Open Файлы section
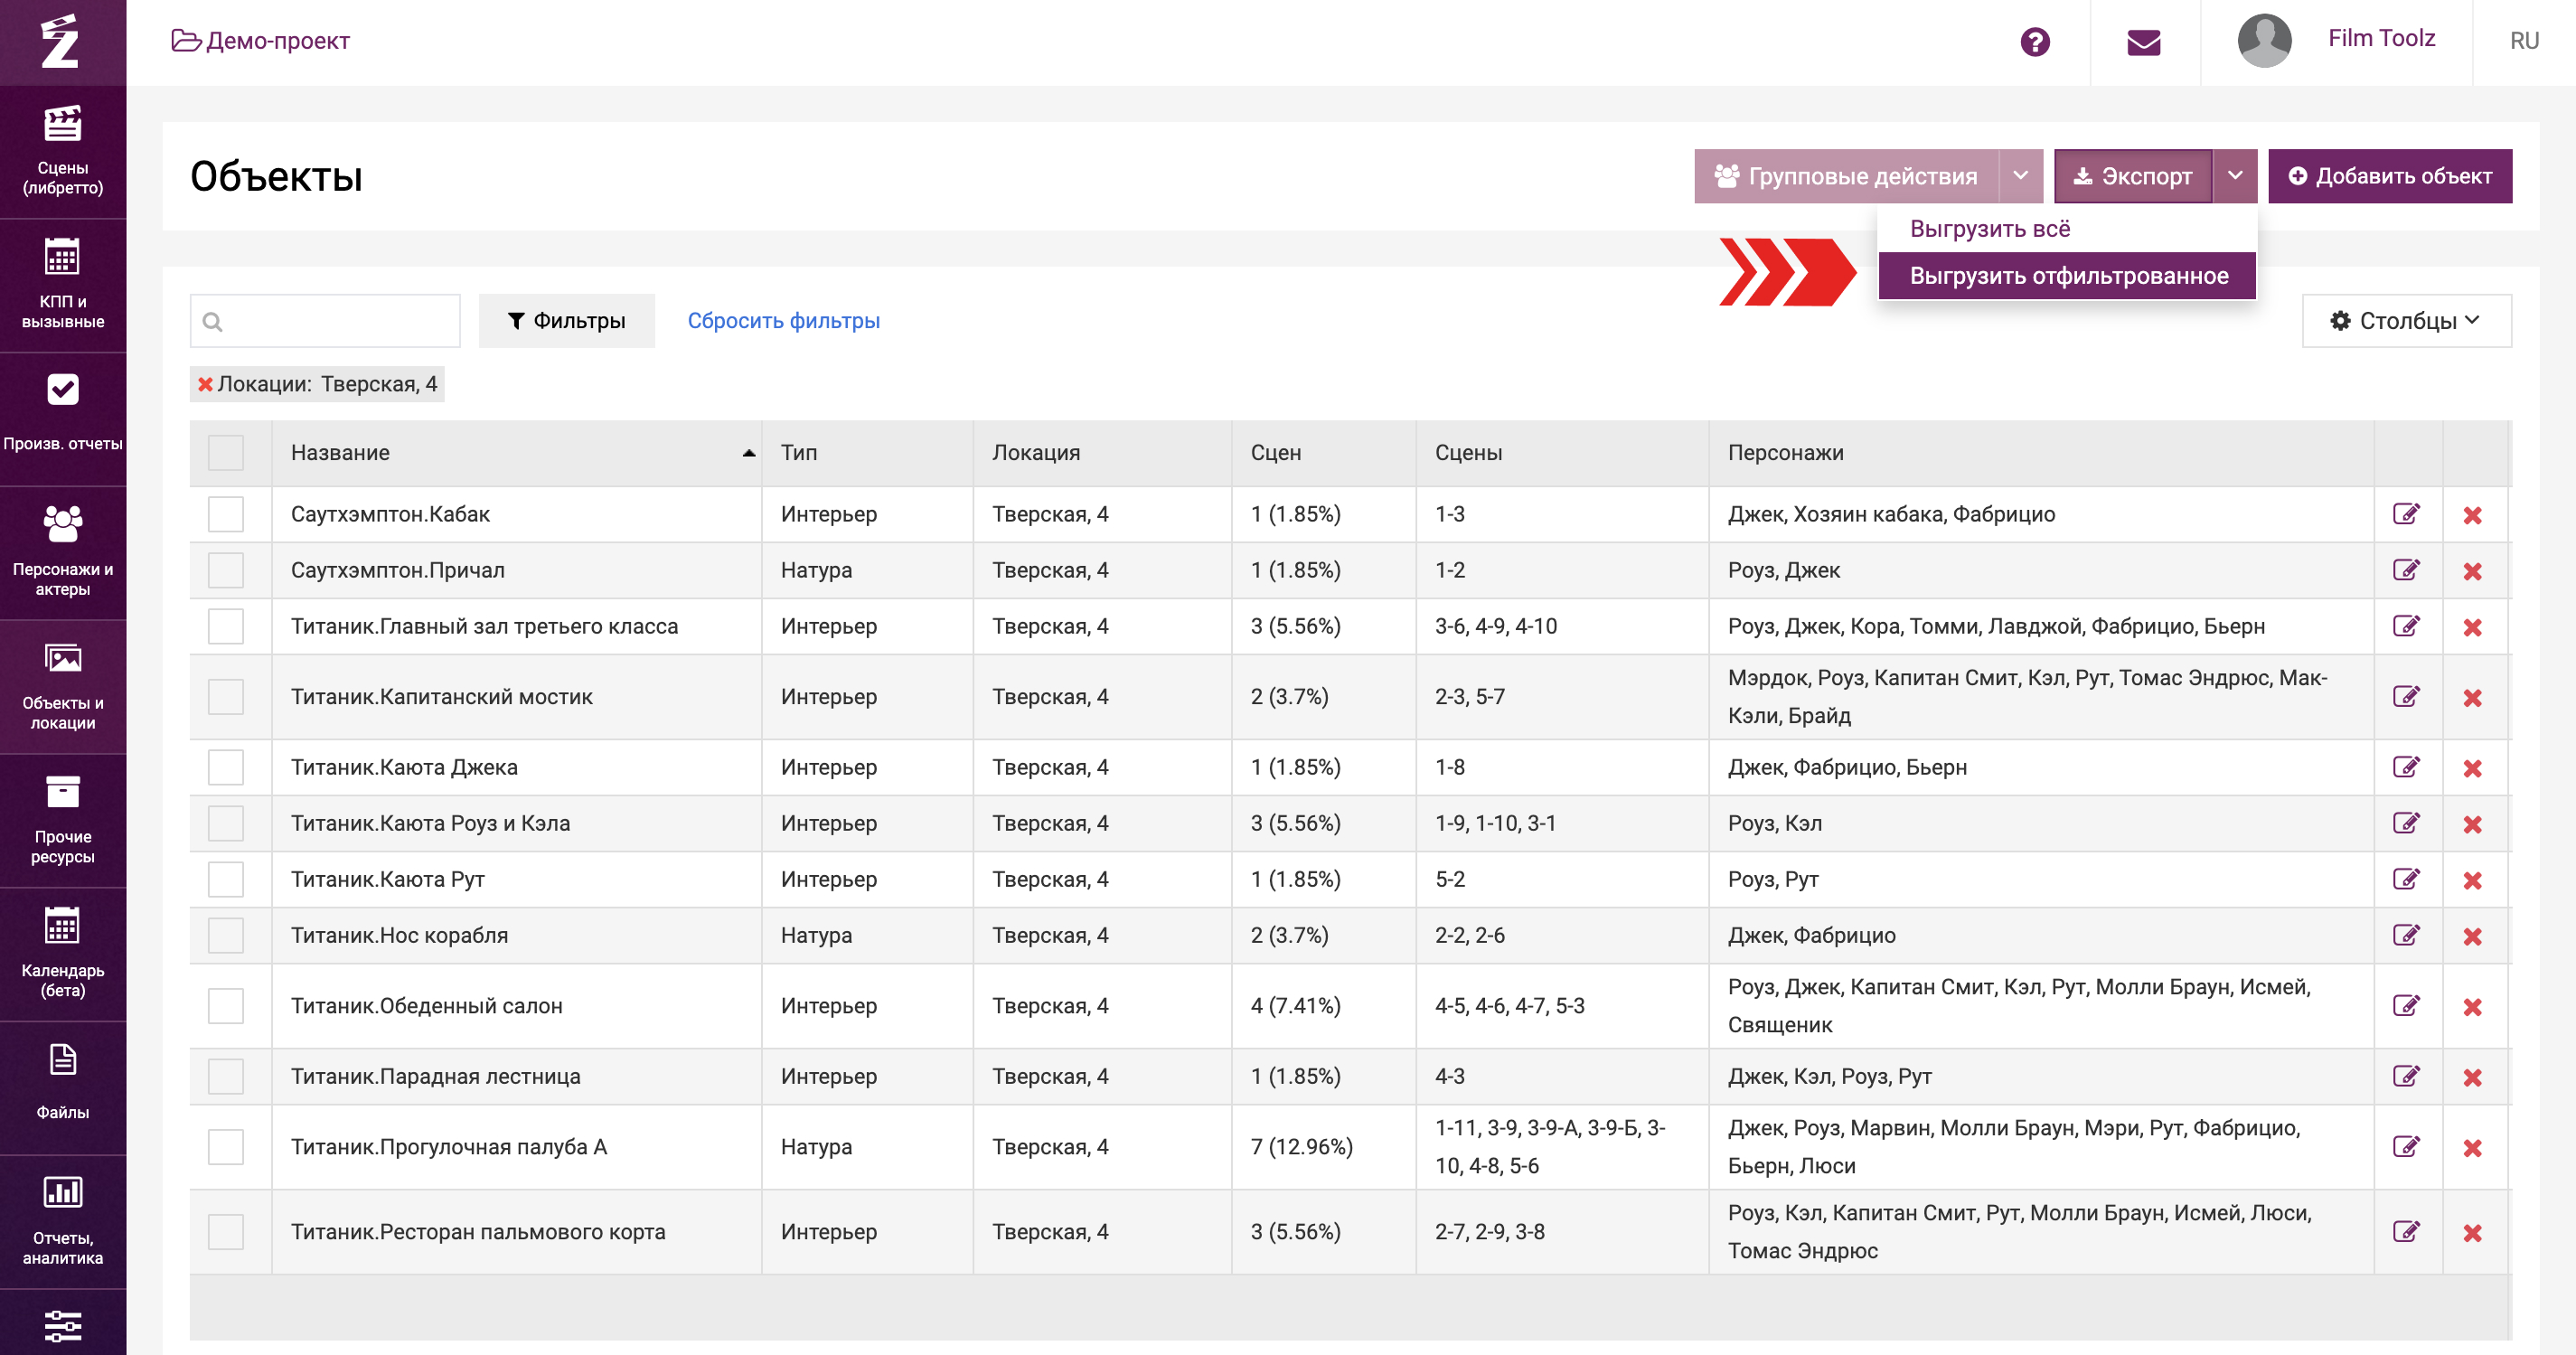 [63, 1089]
